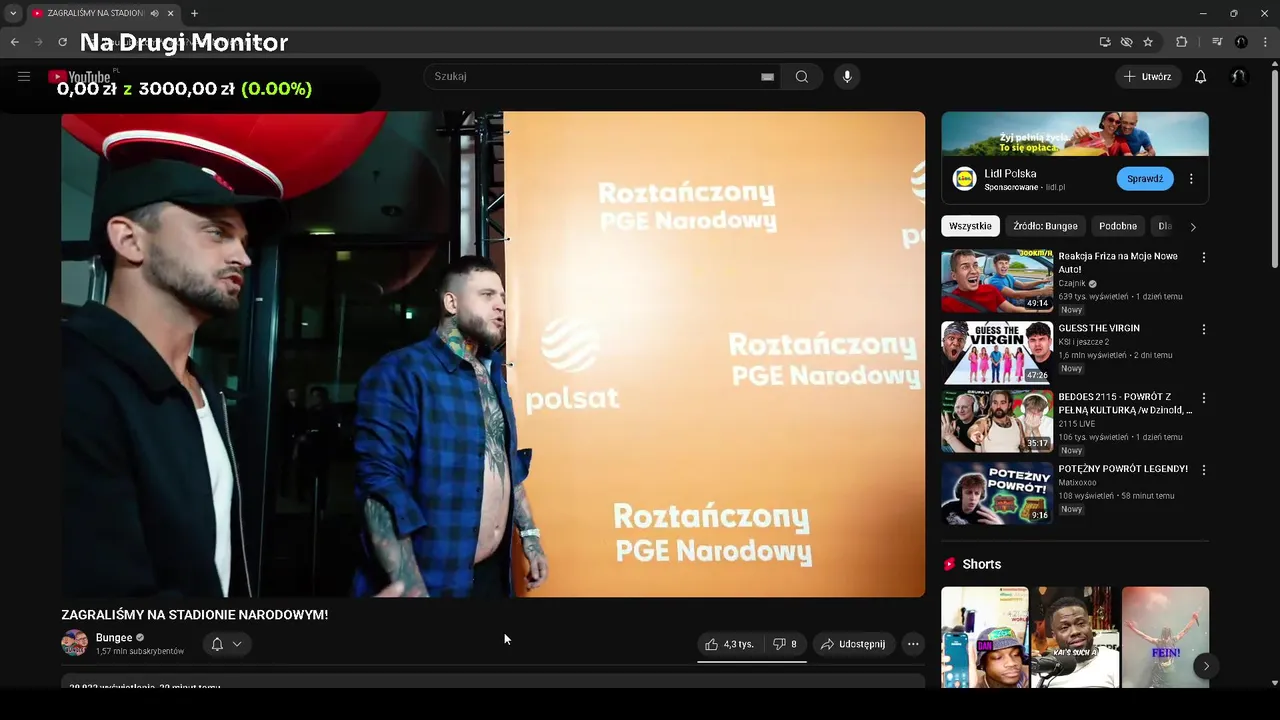1280x720 pixels.
Task: Open the YouTube hamburger guide menu
Action: 24,76
